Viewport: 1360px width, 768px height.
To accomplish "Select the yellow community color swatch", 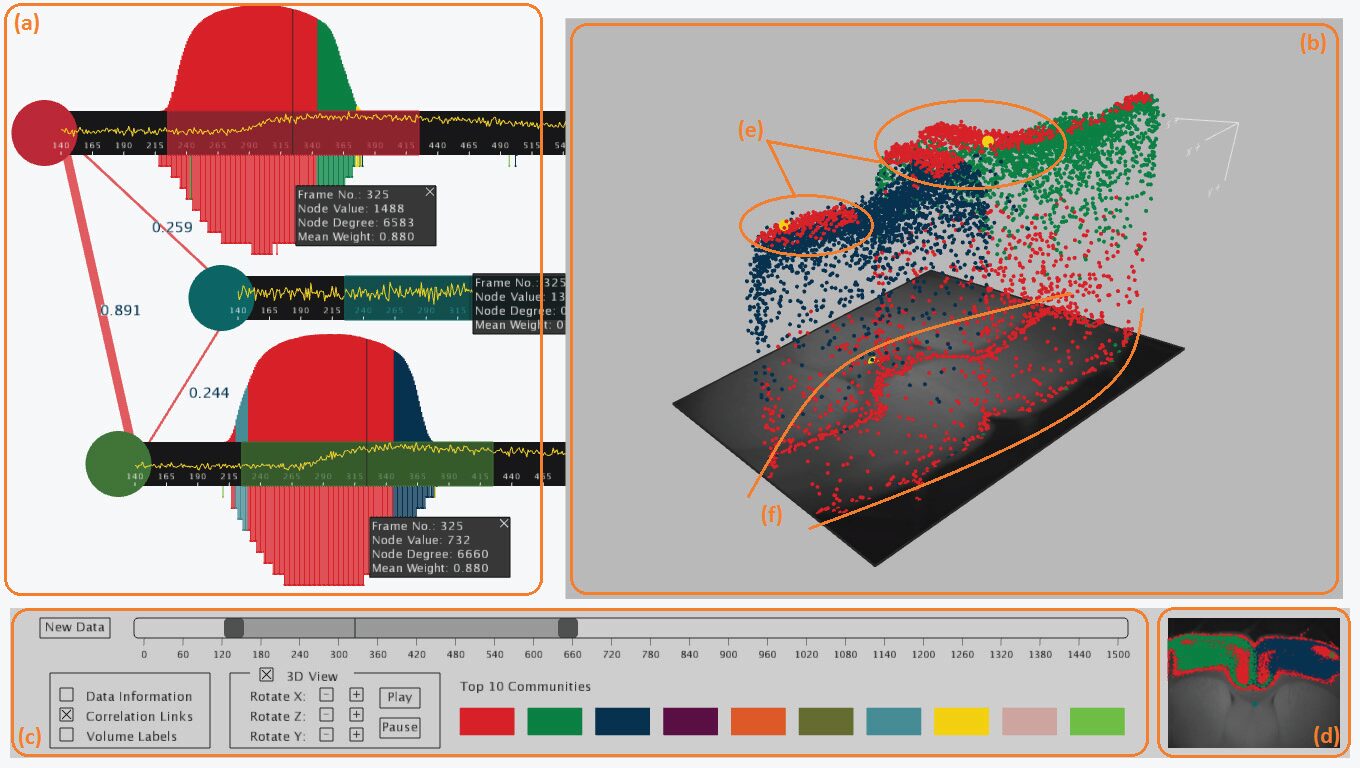I will pyautogui.click(x=960, y=721).
